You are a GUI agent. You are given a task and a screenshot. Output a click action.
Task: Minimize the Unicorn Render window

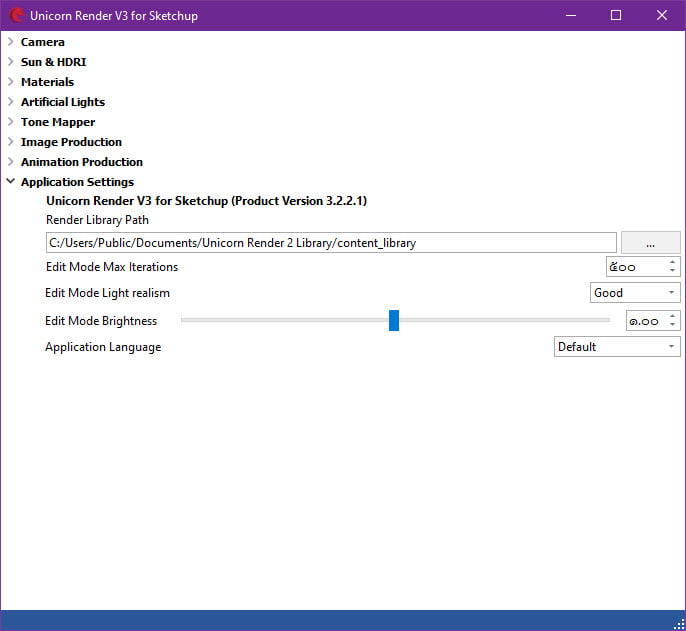coord(570,15)
